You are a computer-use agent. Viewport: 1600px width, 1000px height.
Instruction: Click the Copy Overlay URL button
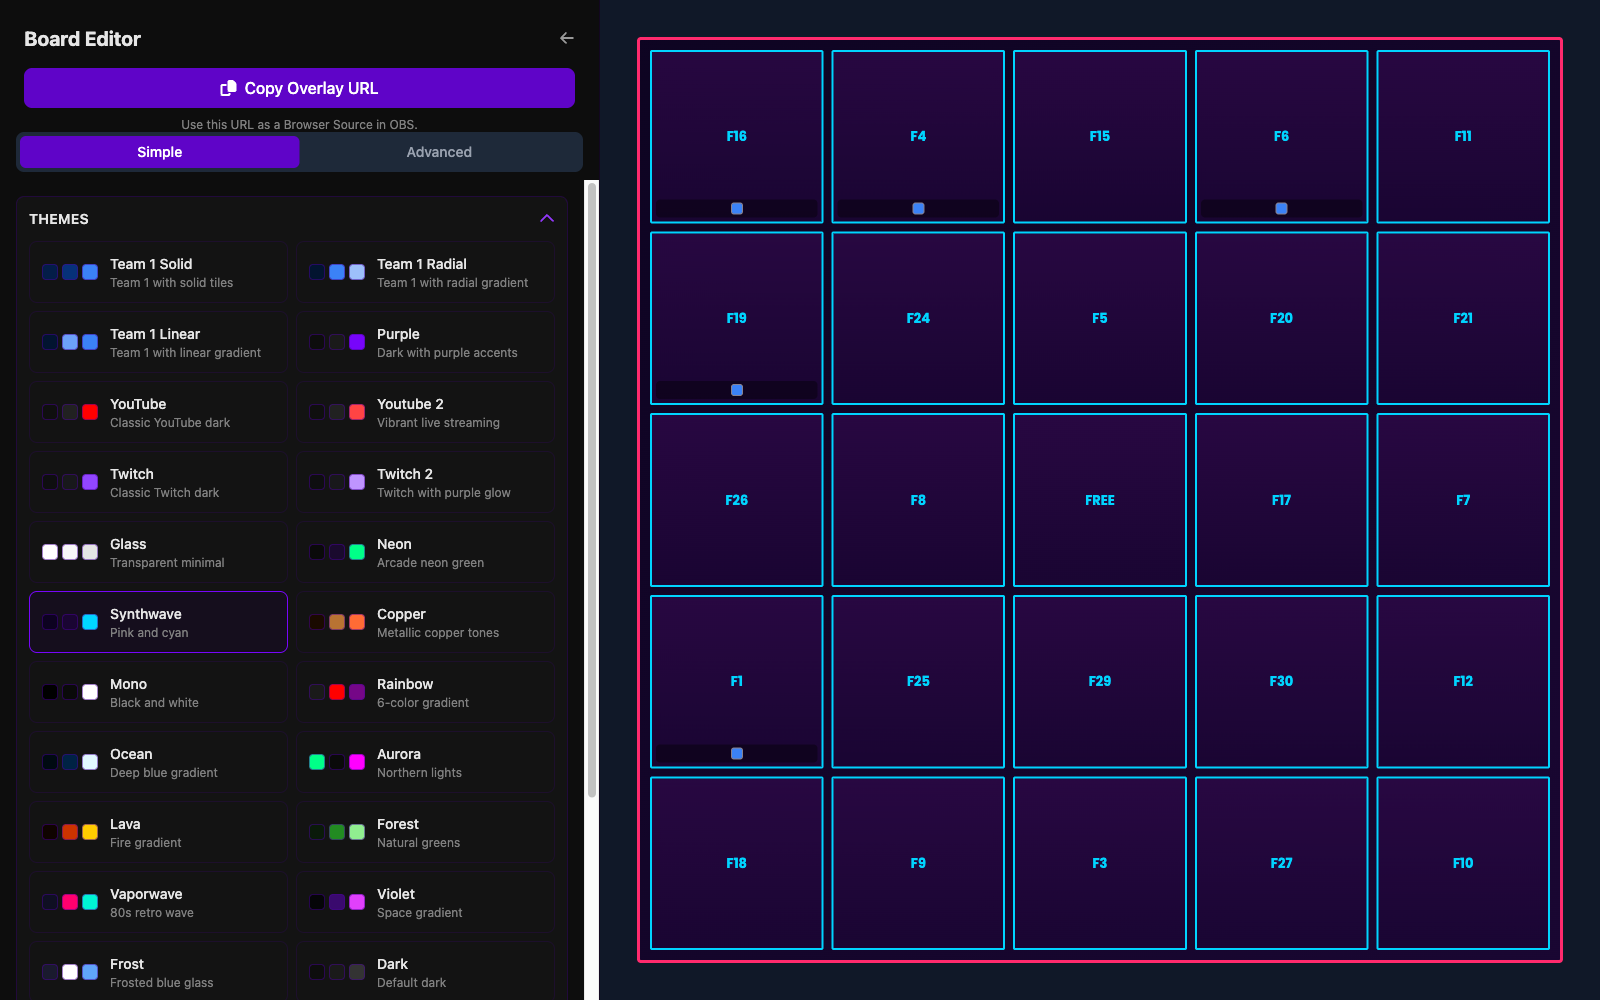point(299,88)
